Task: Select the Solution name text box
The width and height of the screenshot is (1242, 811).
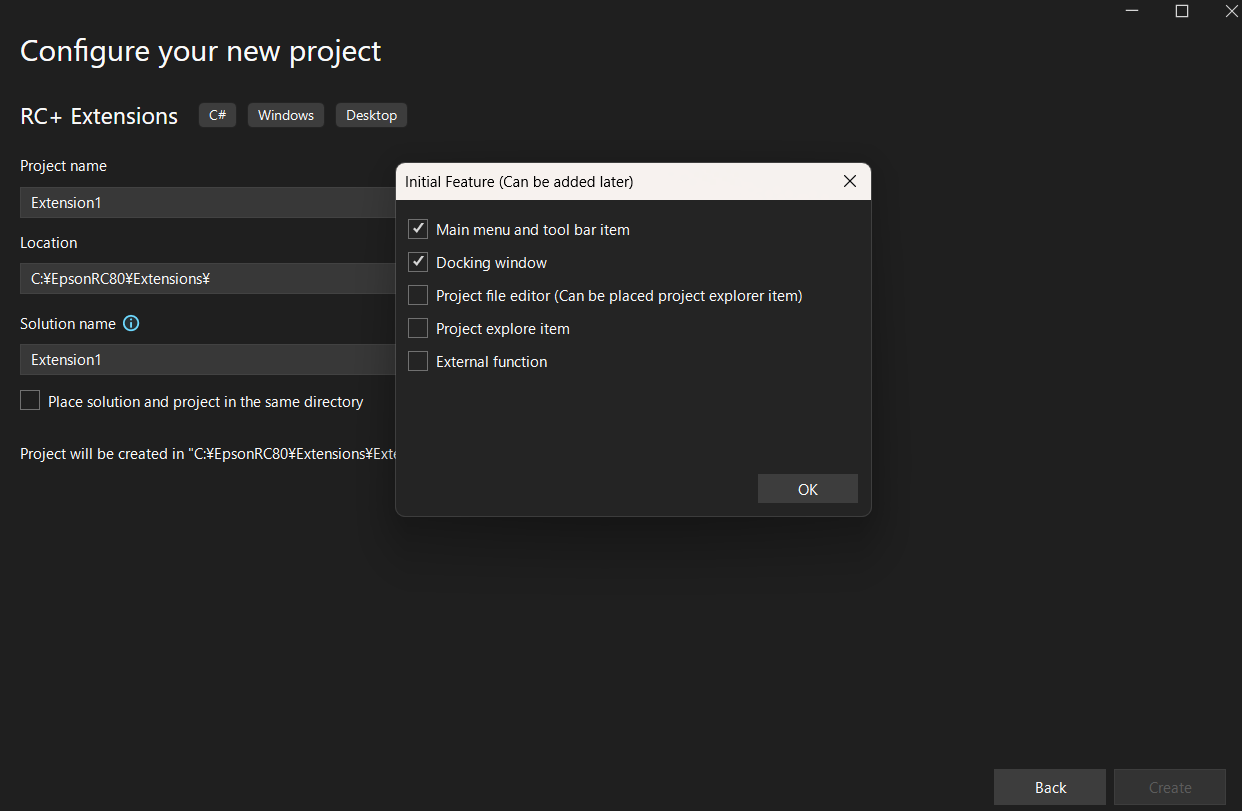Action: click(200, 360)
